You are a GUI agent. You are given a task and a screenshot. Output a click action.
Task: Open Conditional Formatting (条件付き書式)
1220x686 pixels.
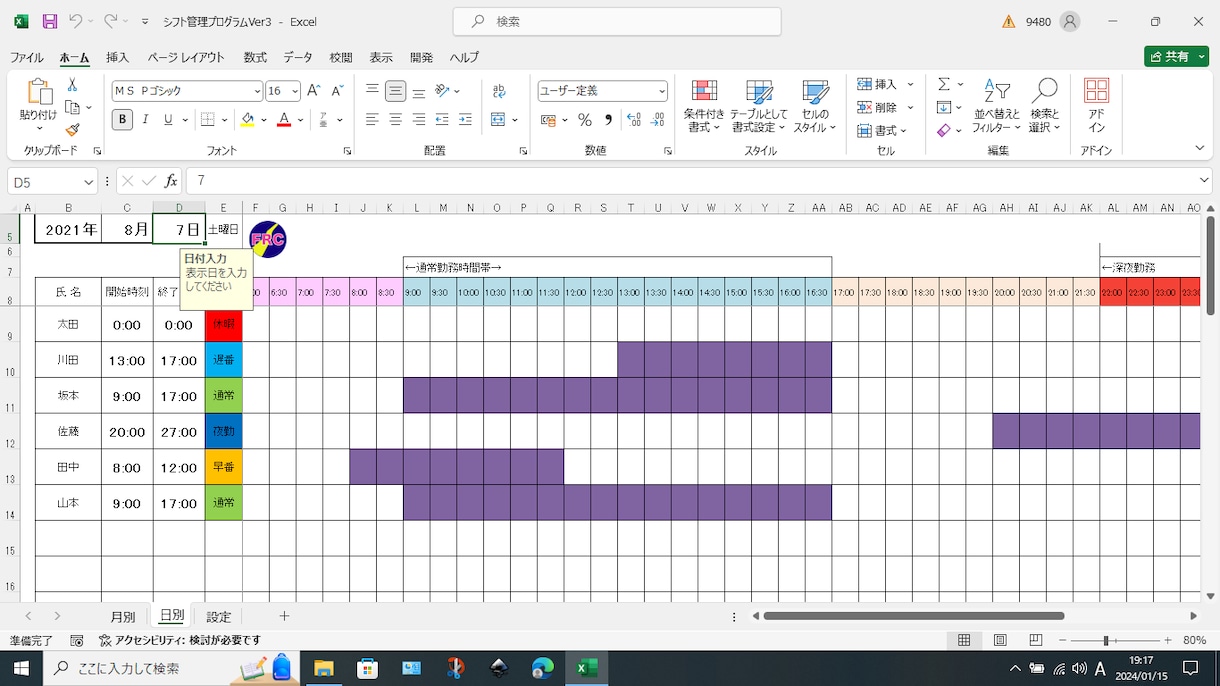(704, 107)
